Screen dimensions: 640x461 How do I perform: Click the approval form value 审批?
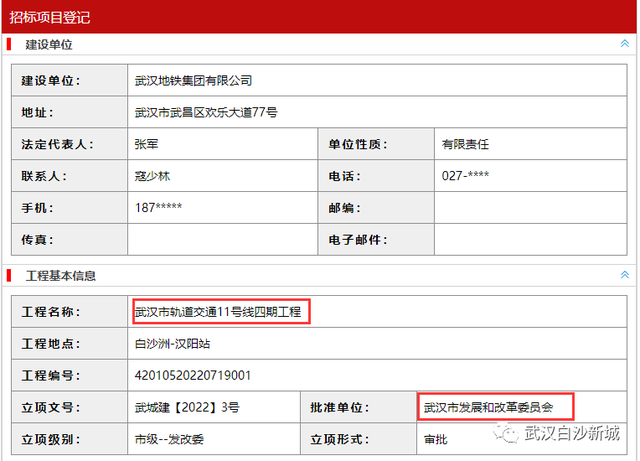436,439
